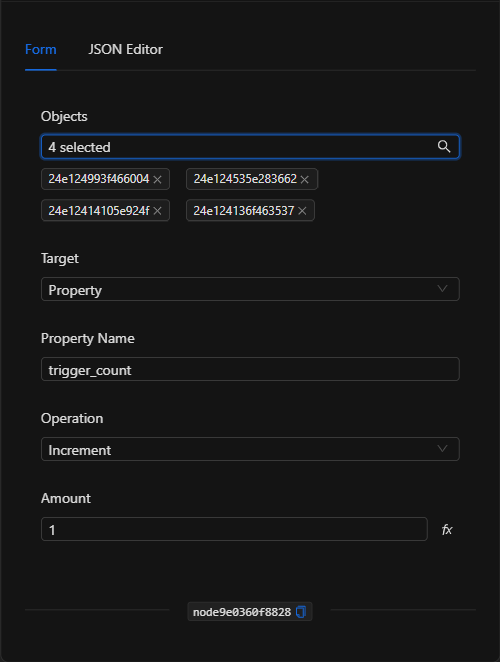Click the Amount input field

(x=234, y=529)
